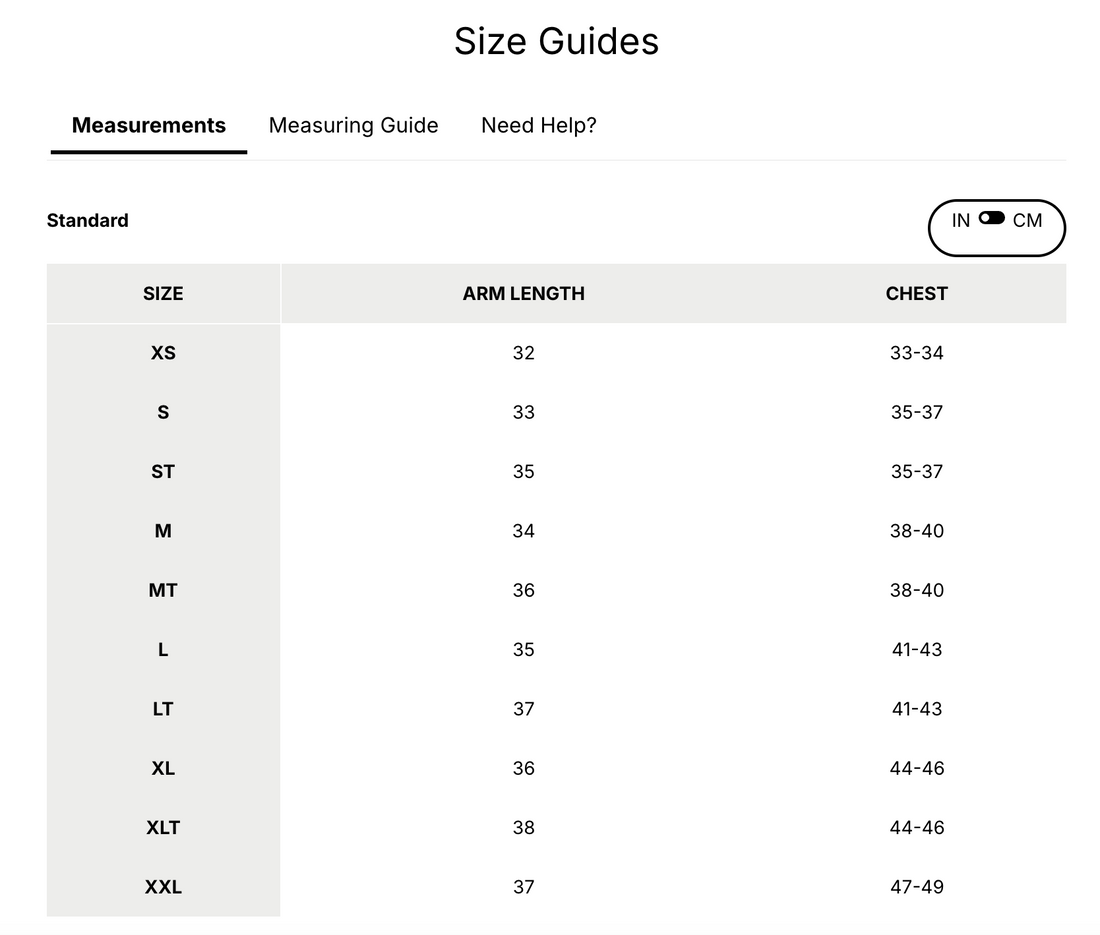
Task: Switch to the Measuring Guide tab
Action: point(353,125)
